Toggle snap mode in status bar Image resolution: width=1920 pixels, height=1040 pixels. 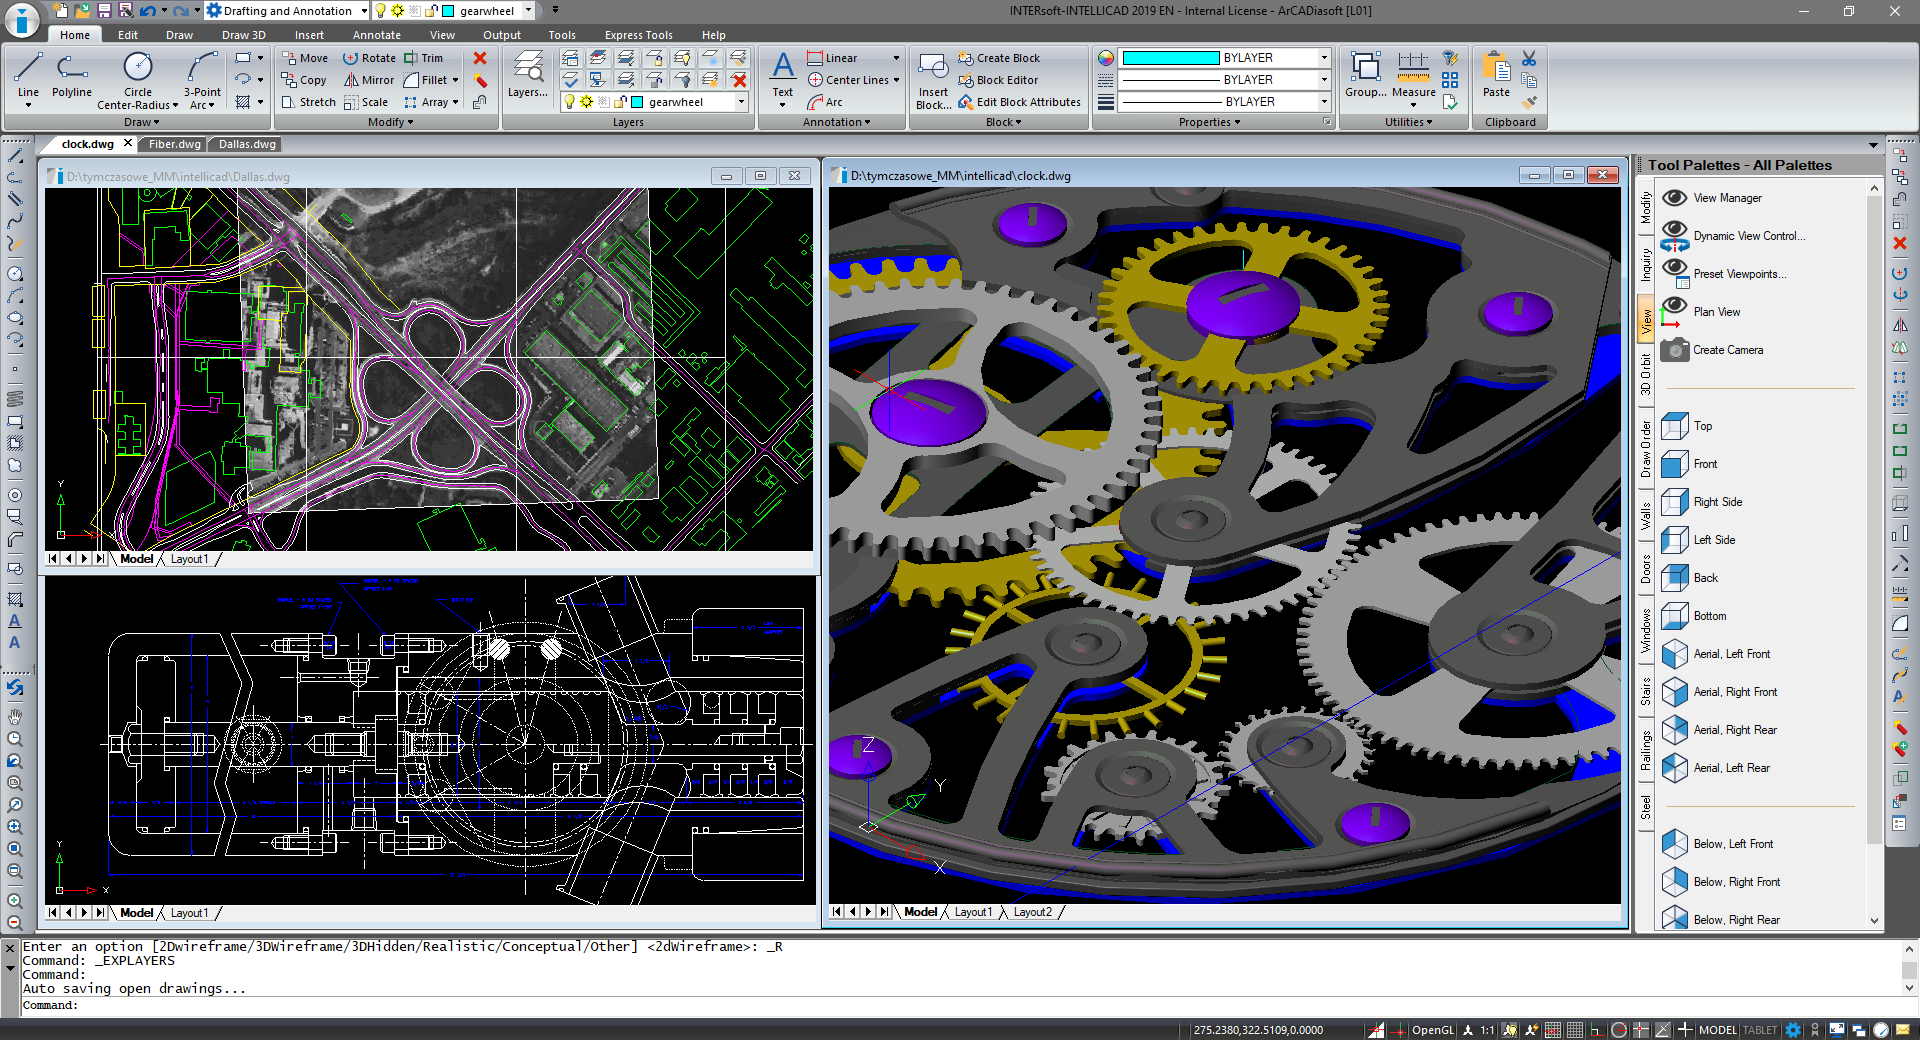[1553, 1030]
